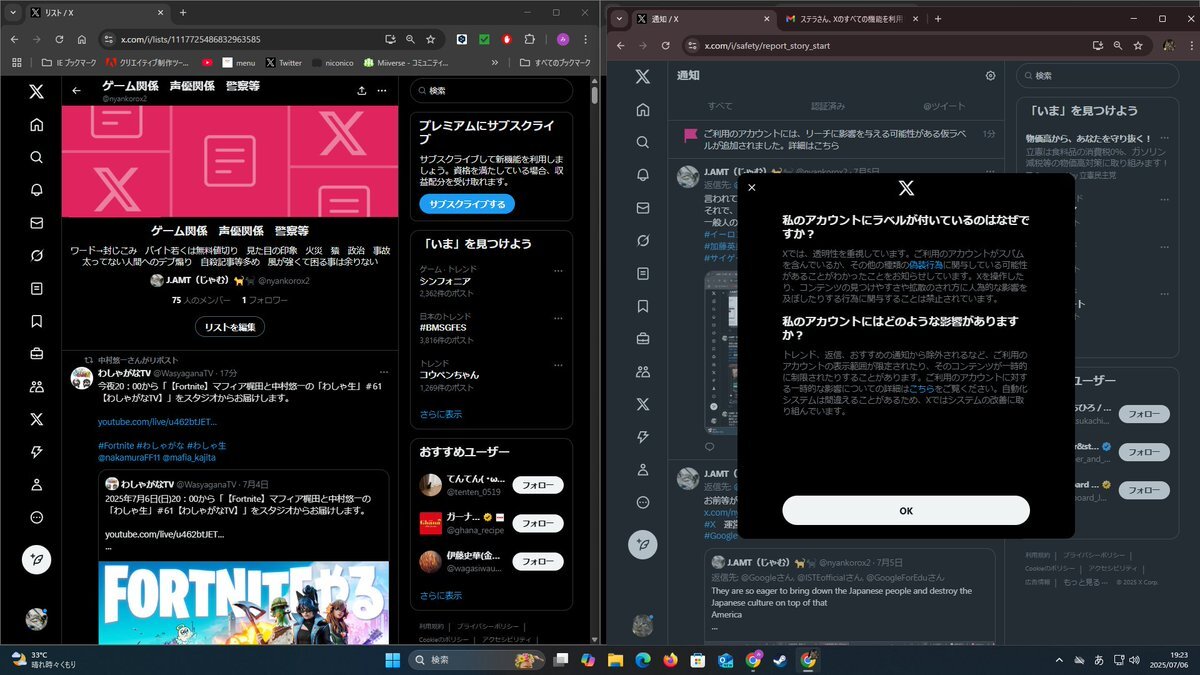Open the Explore magnifier in left X sidebar
This screenshot has width=1200, height=675.
(36, 158)
